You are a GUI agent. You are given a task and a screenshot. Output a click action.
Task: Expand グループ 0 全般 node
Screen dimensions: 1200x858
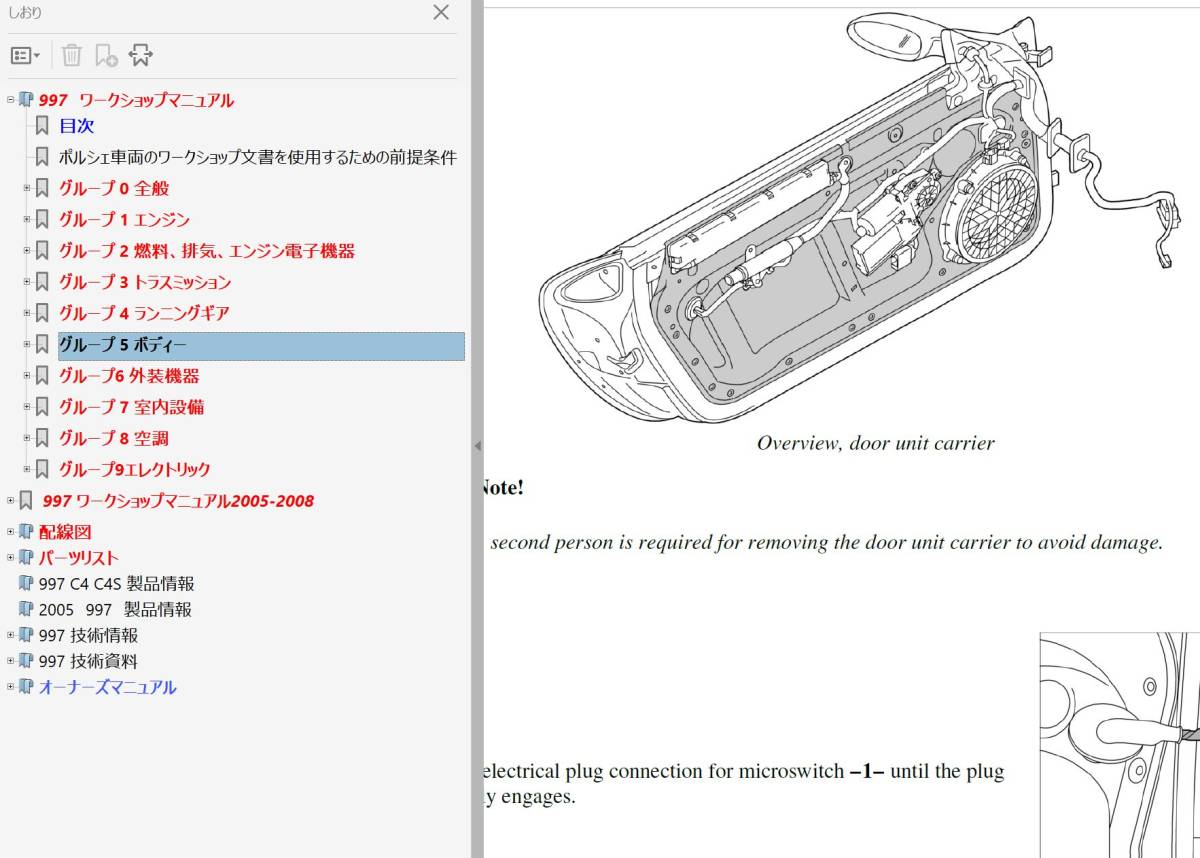[27, 188]
